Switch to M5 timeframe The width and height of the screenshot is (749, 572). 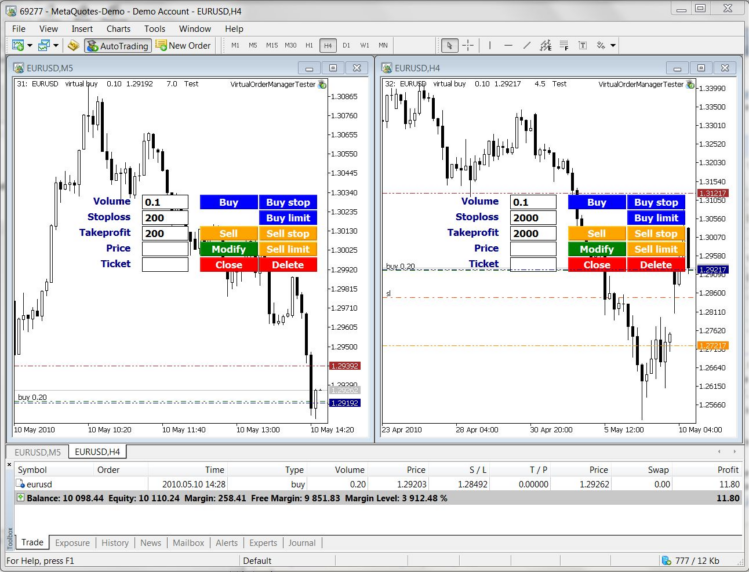tap(253, 45)
